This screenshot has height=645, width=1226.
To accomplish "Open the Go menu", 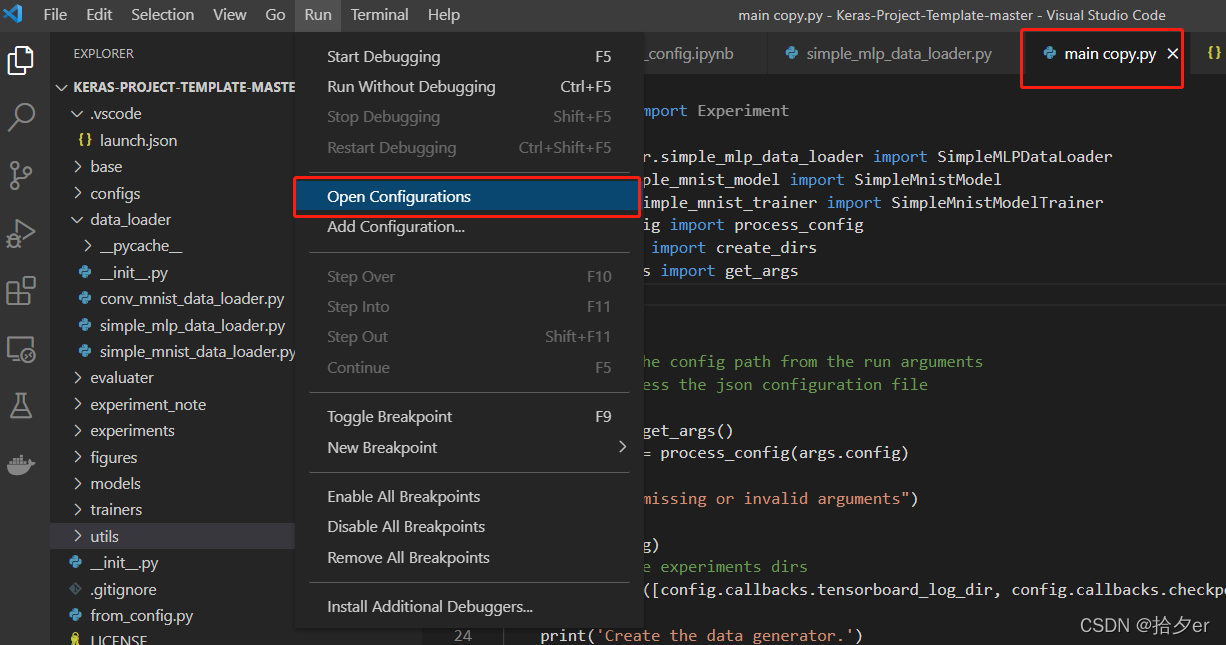I will (276, 14).
